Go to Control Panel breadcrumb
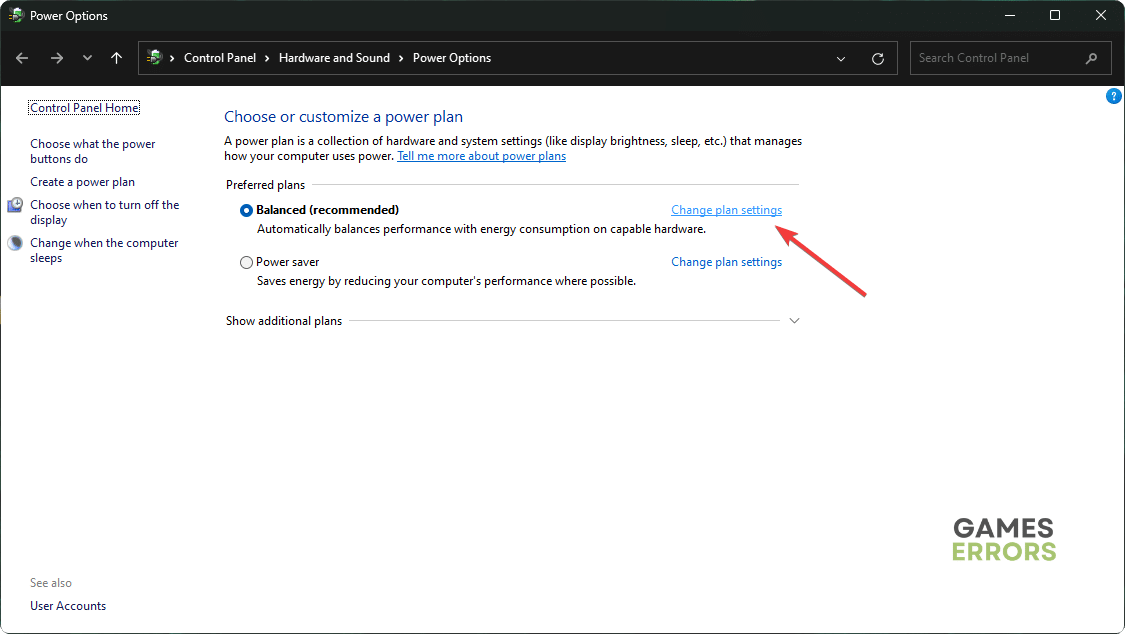The width and height of the screenshot is (1125, 634). (220, 58)
